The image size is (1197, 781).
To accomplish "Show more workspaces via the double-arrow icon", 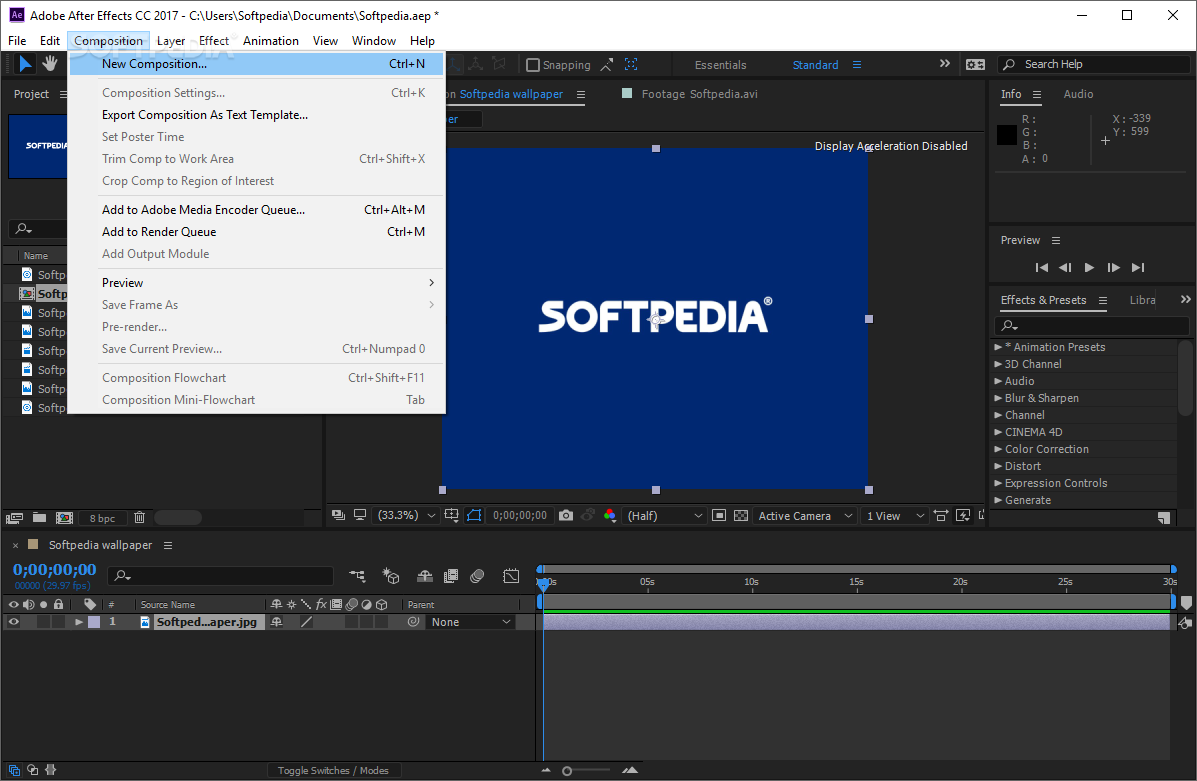I will [x=944, y=64].
